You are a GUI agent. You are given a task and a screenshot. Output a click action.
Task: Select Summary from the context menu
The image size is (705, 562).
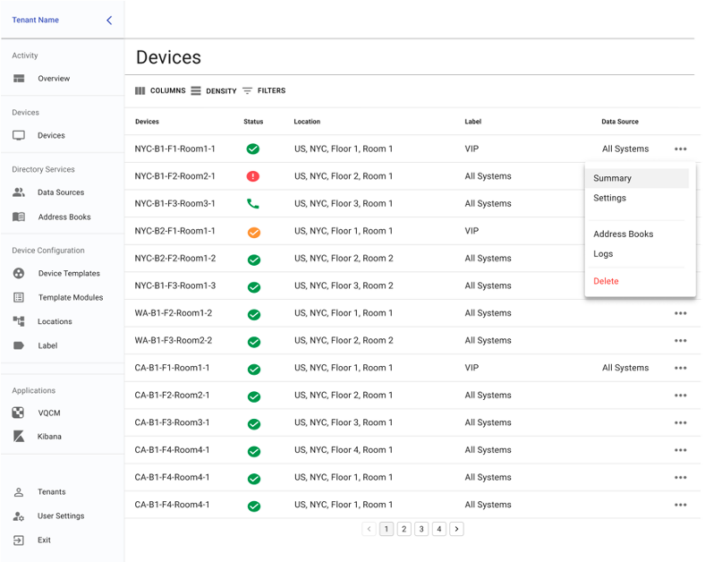612,178
